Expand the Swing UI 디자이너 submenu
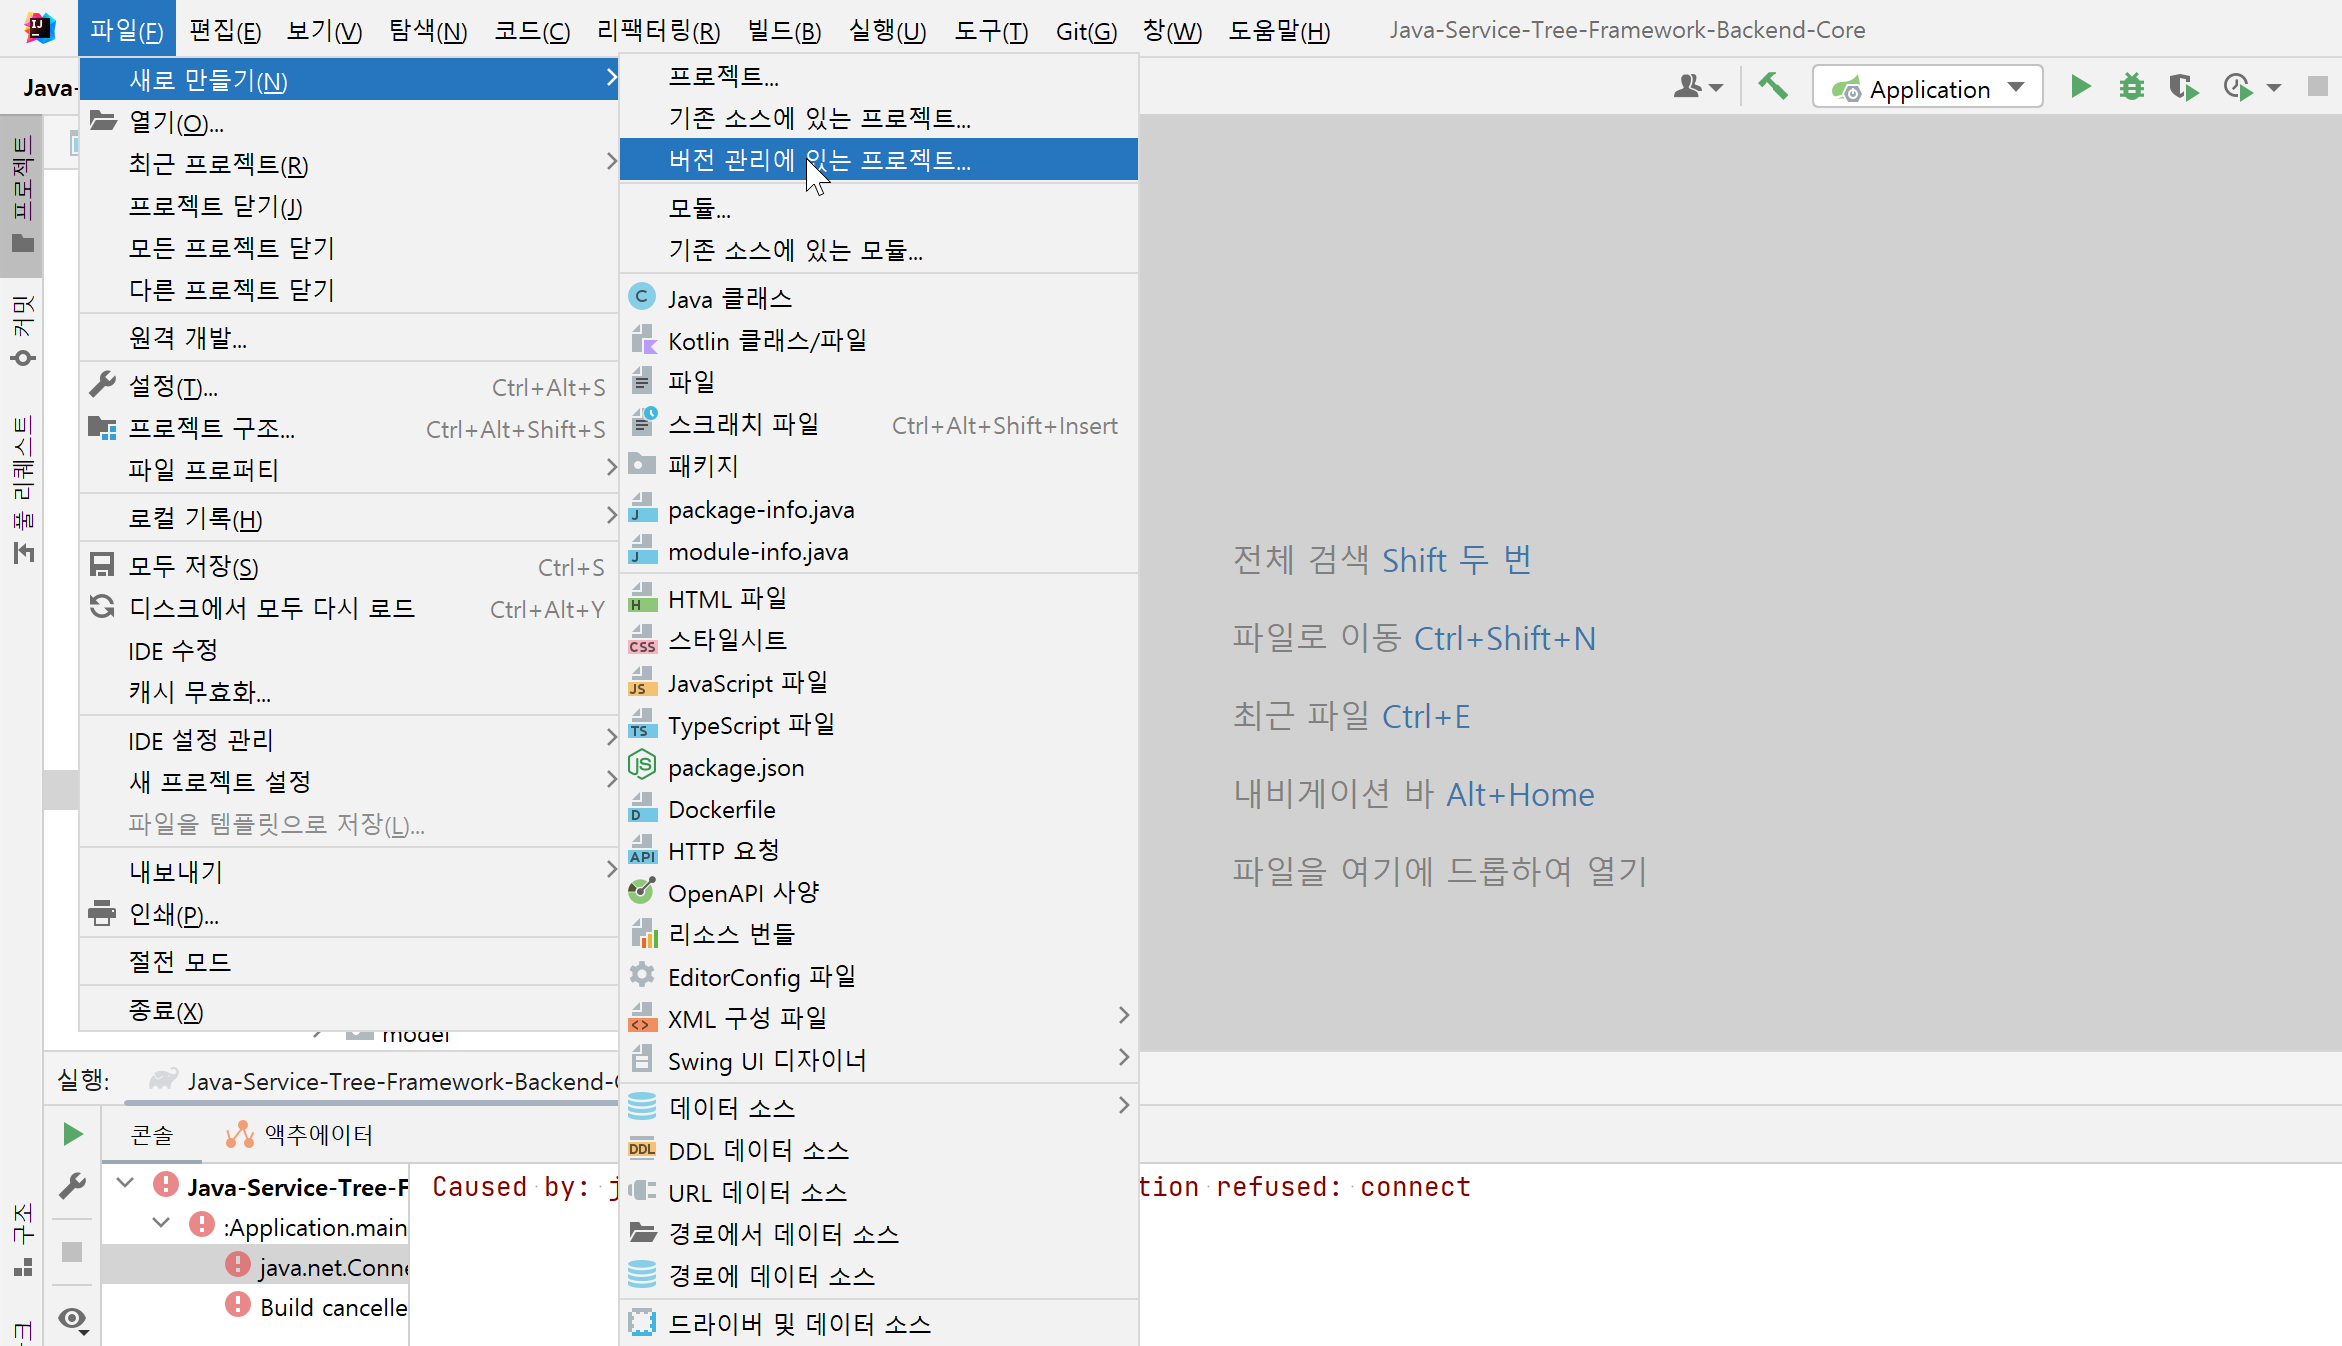 (x=878, y=1061)
